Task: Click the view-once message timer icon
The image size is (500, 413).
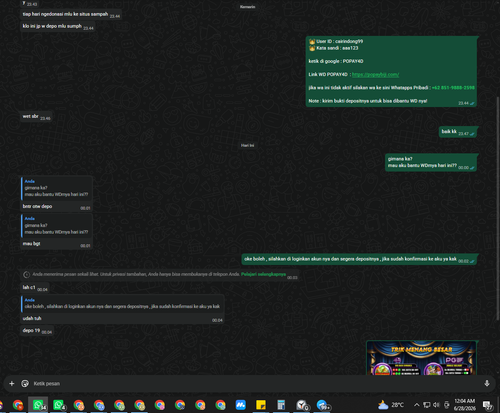Action: [26, 274]
